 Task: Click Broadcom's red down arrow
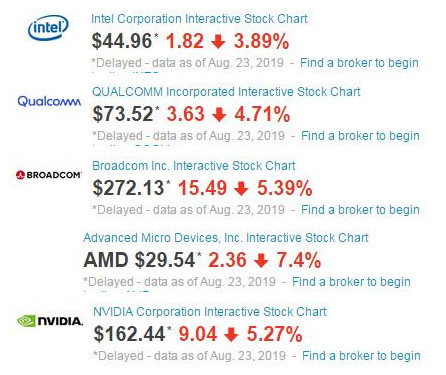[x=241, y=189]
